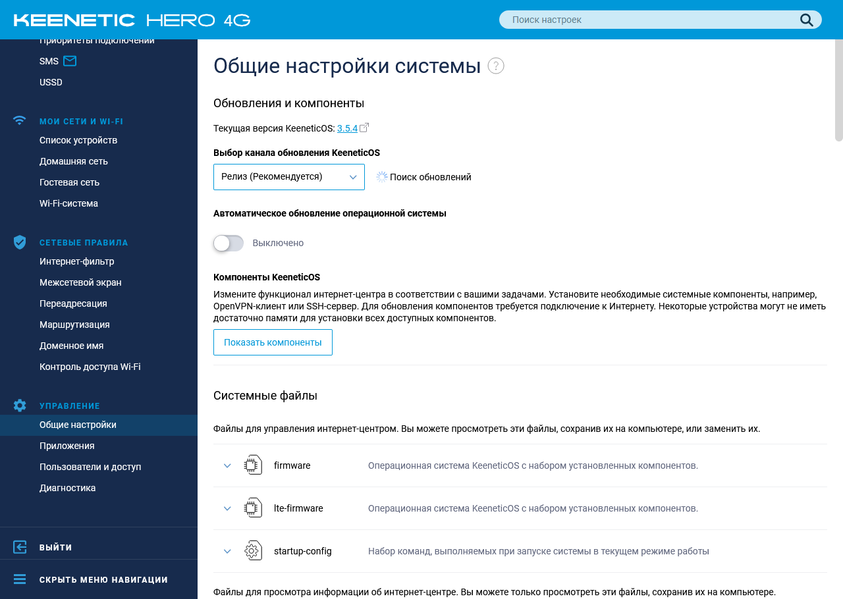Open Диагностика menu item
This screenshot has width=843, height=599.
[68, 488]
